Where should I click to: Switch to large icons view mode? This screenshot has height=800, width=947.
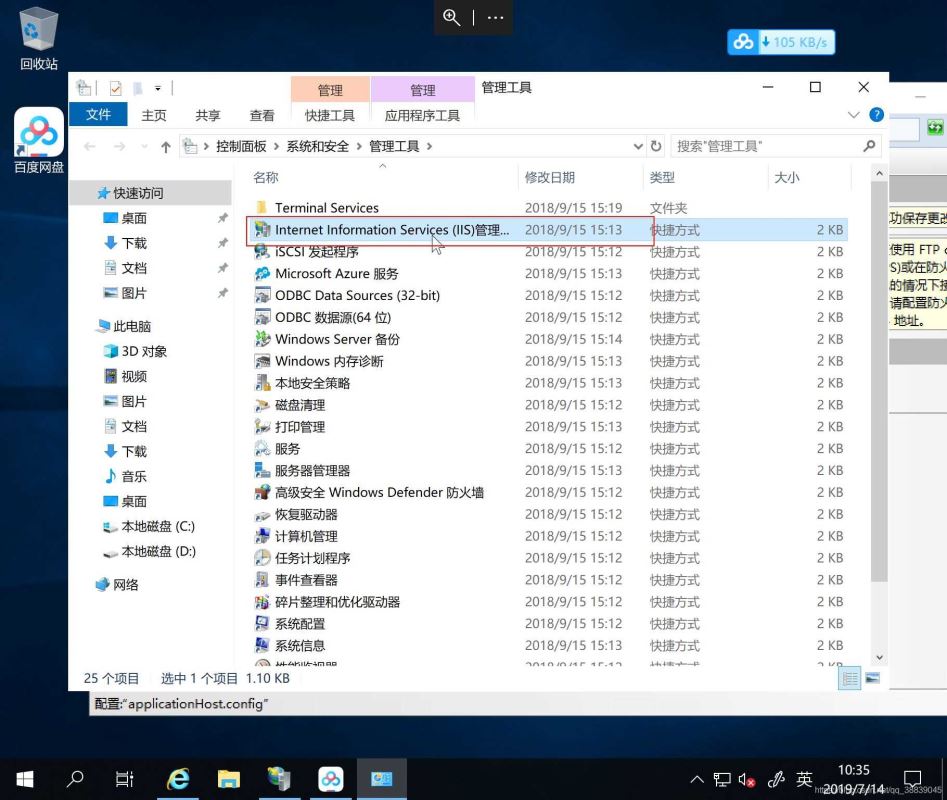[872, 678]
